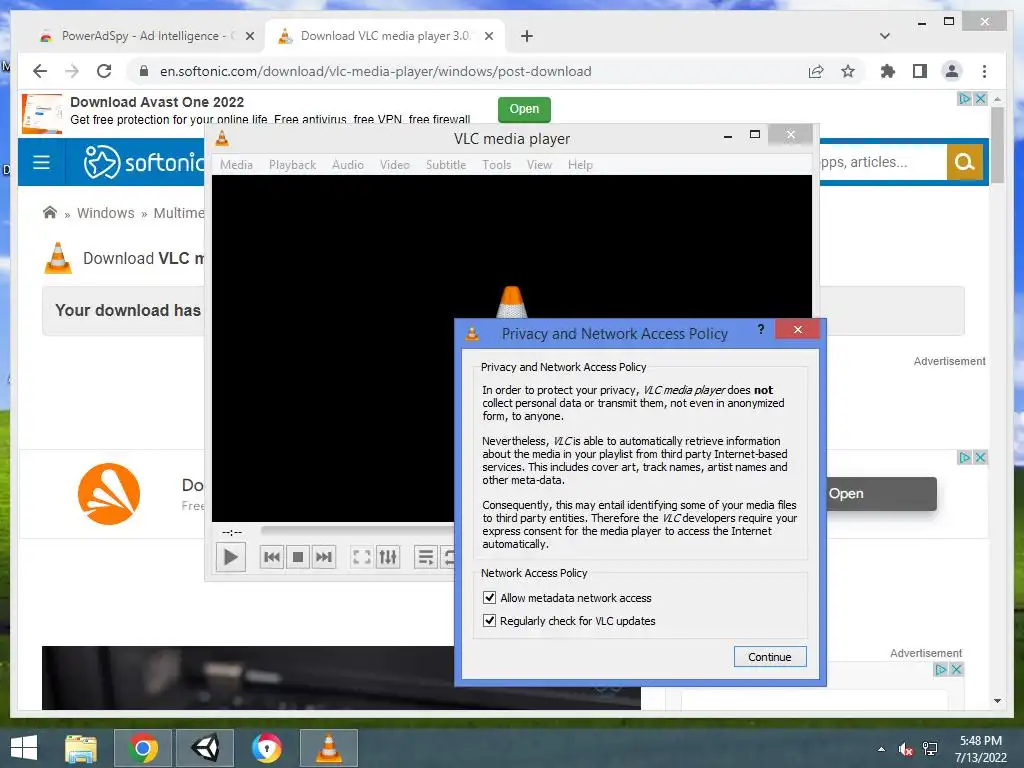Toggle VLC playlist view
The image size is (1024, 768).
[425, 557]
